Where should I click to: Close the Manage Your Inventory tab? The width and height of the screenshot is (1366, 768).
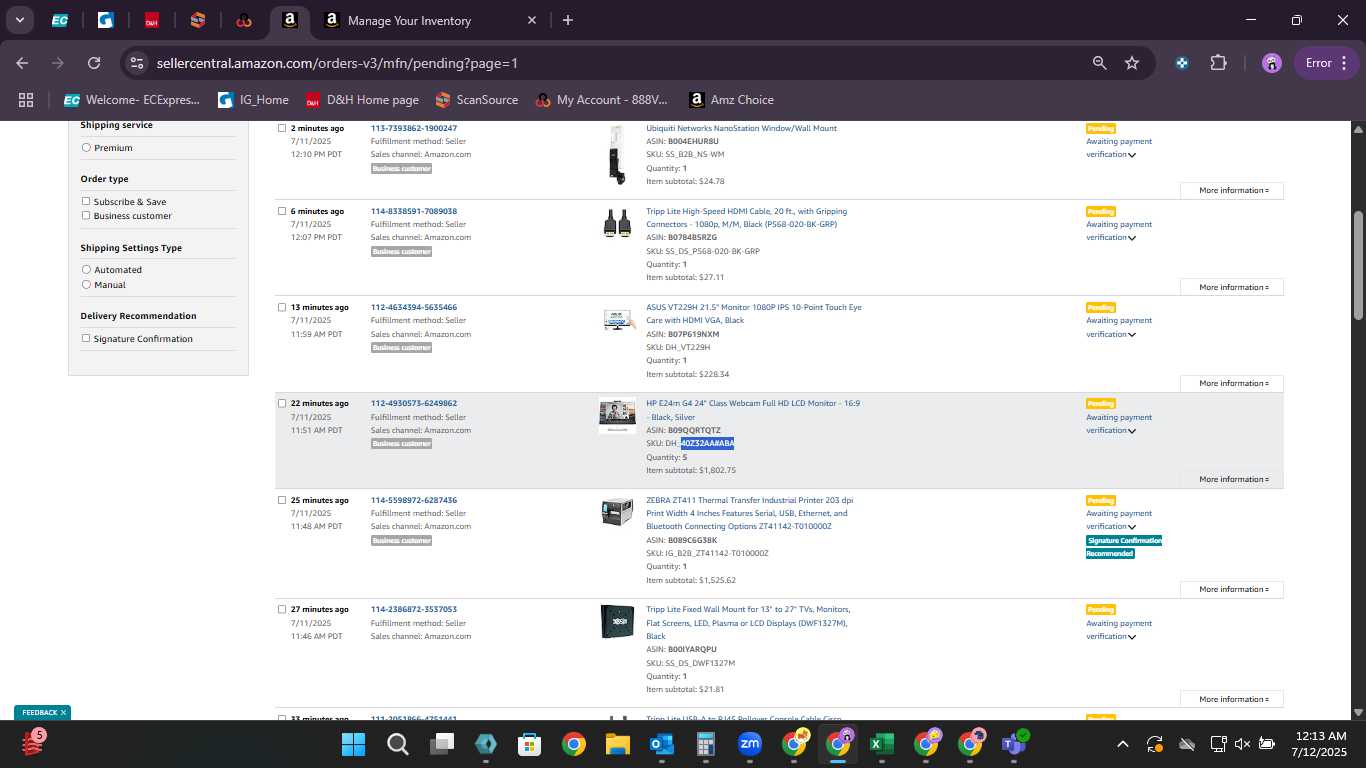point(532,20)
